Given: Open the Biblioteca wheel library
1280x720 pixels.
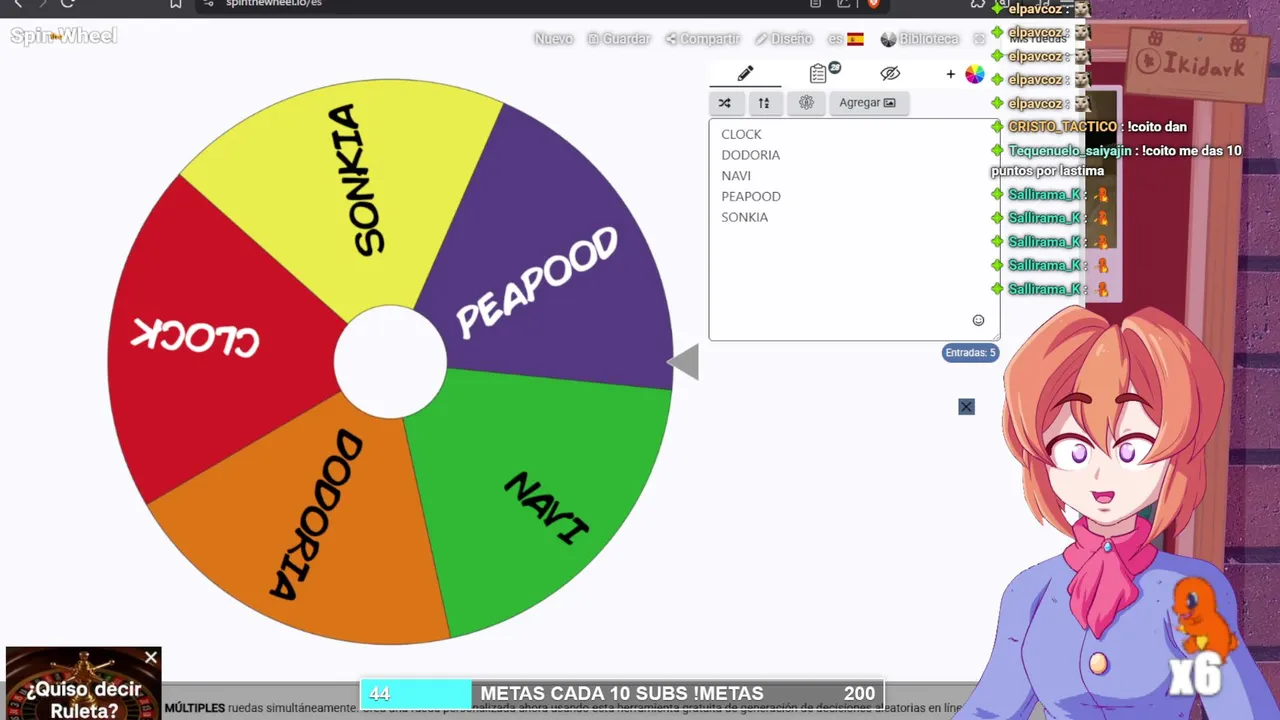Looking at the screenshot, I should [919, 39].
